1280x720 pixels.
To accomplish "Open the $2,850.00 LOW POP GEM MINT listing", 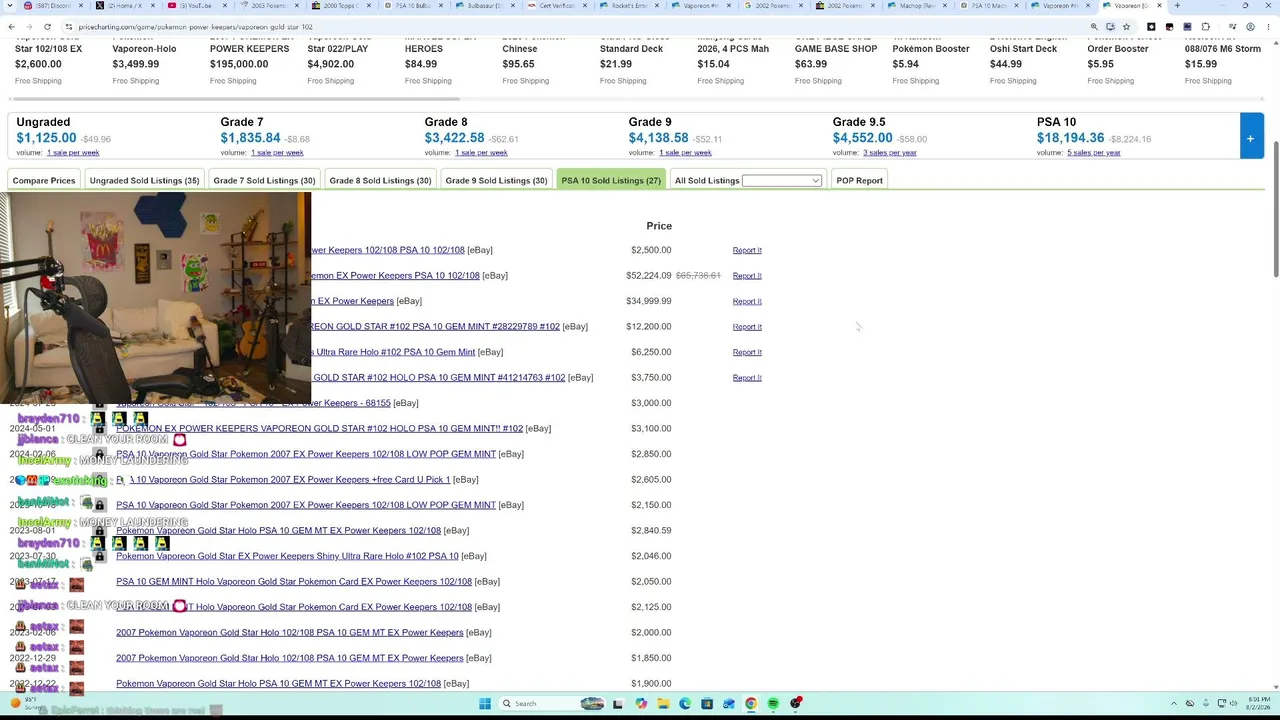I will (306, 454).
